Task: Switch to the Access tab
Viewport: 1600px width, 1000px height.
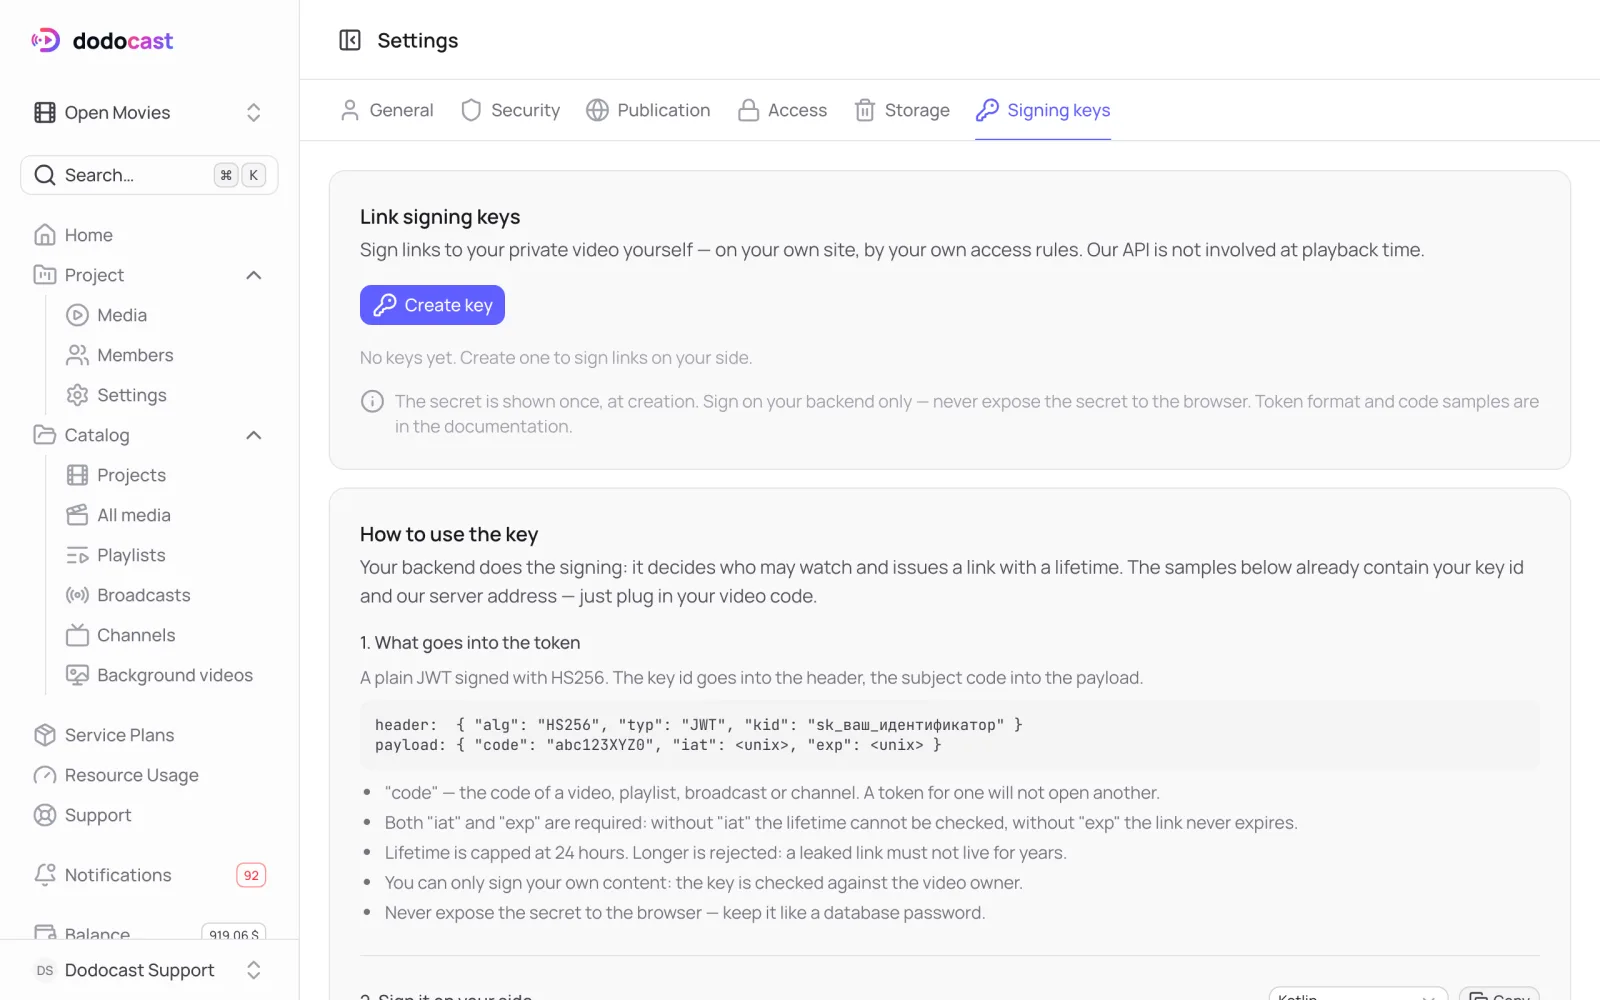Action: tap(782, 110)
